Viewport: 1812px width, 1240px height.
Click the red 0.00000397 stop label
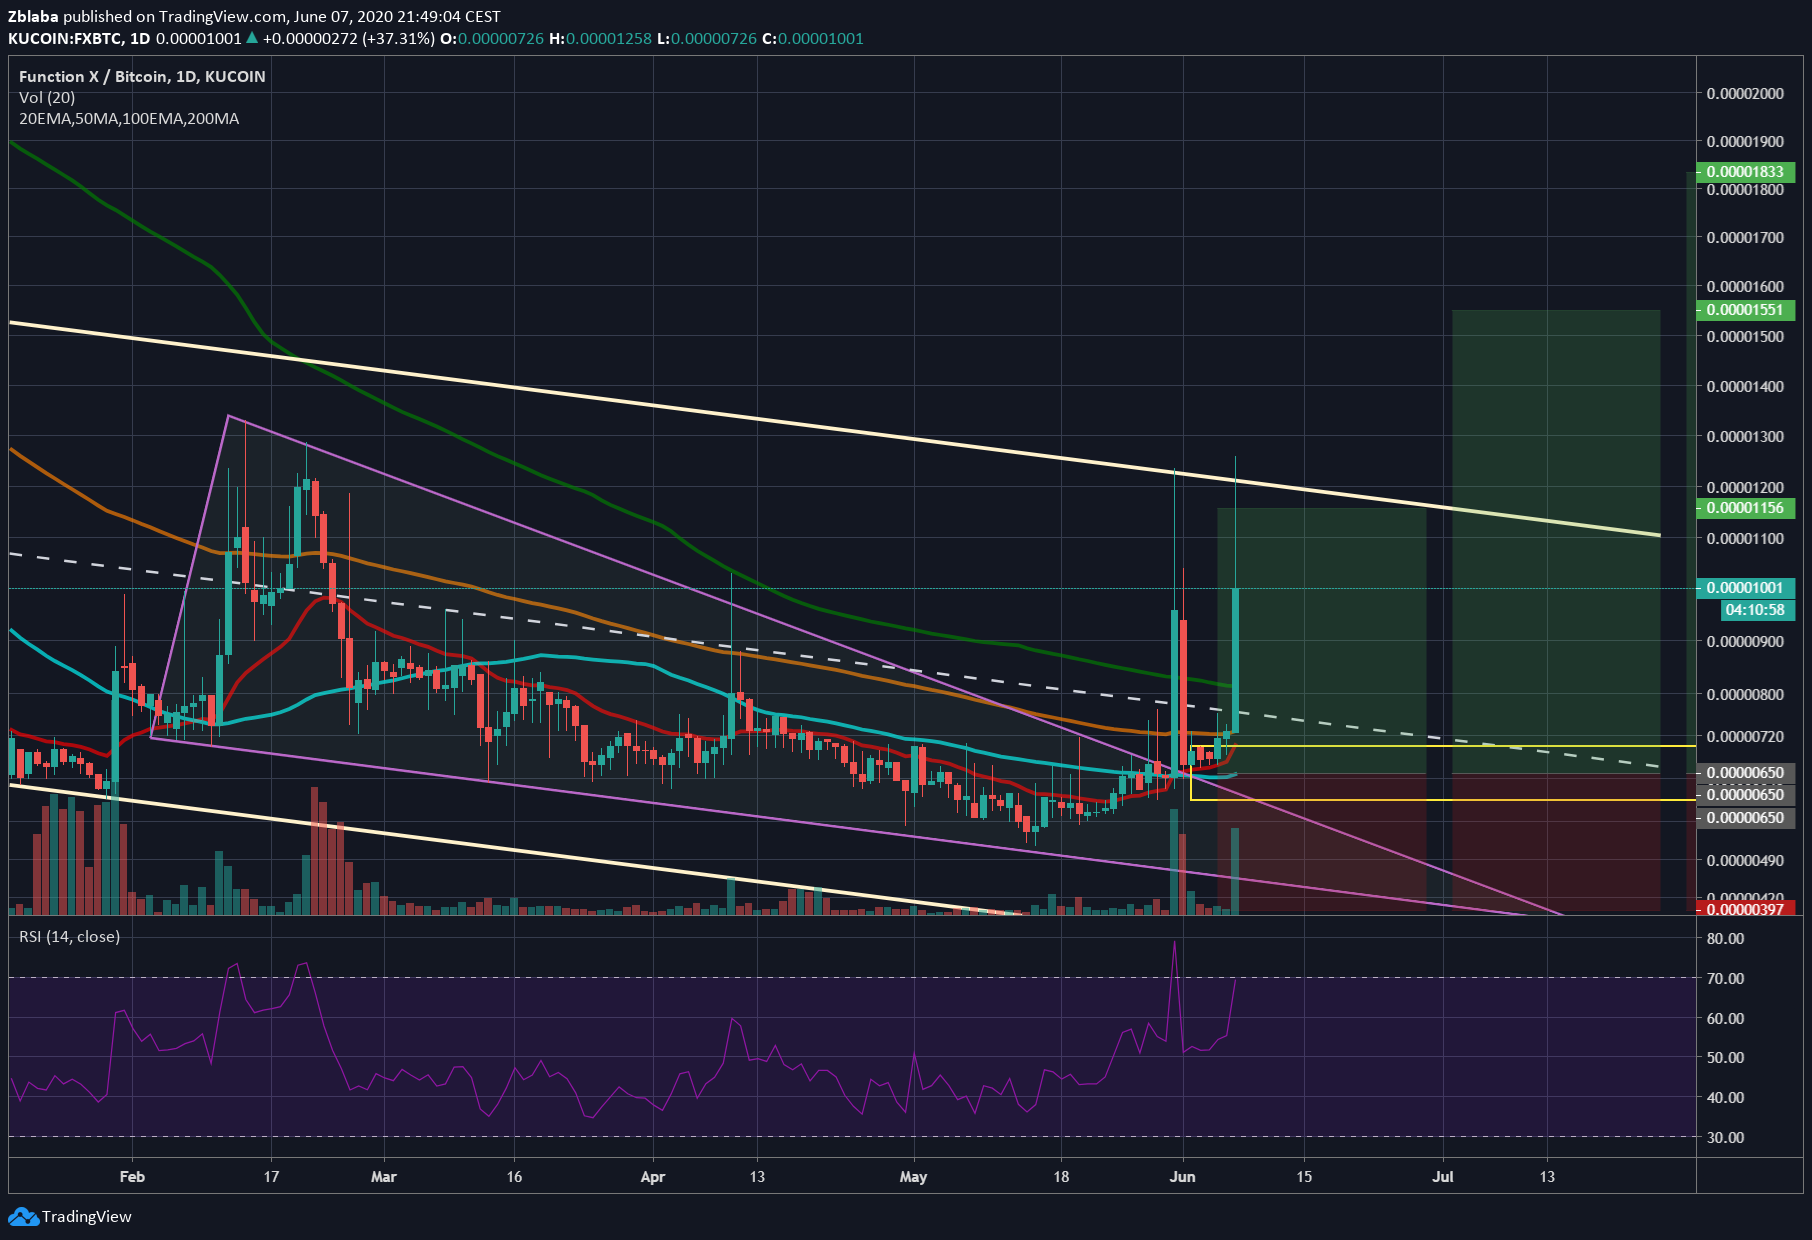(1745, 909)
